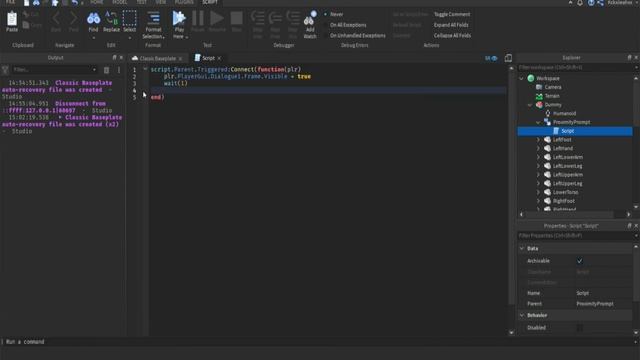Click the Select marquee icon
Screen dimensions: 640x360
click(x=129, y=18)
